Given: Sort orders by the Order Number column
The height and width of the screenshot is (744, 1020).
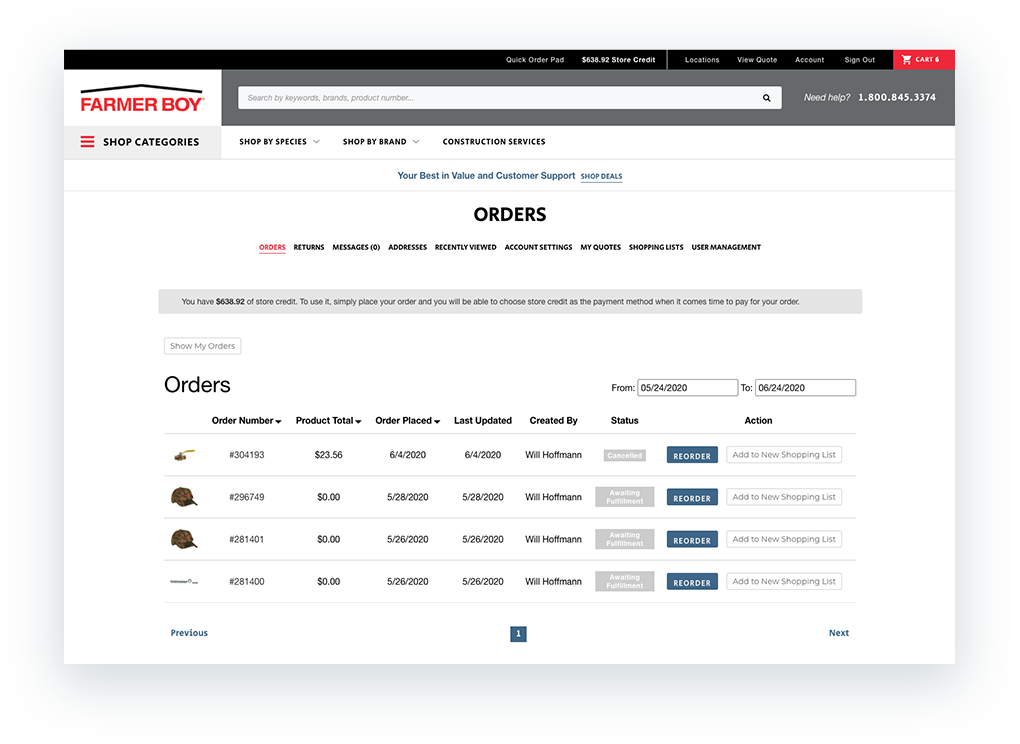Looking at the screenshot, I should pyautogui.click(x=246, y=420).
